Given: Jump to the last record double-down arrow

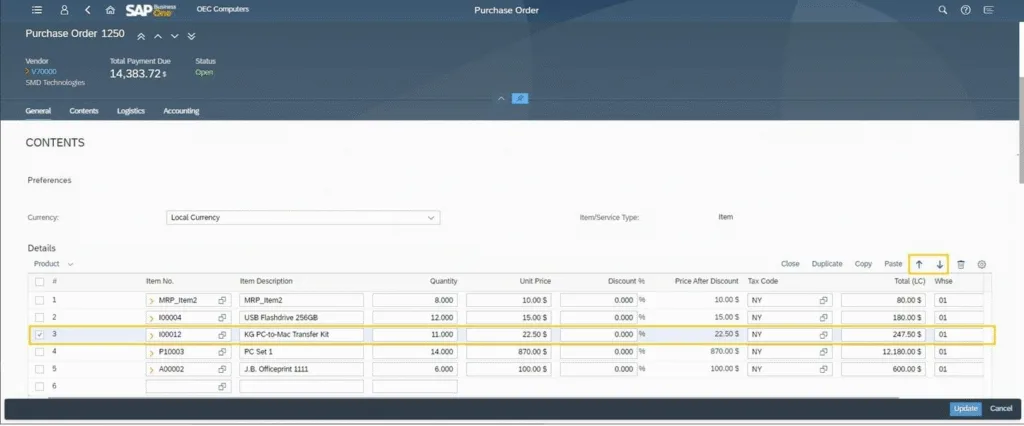Looking at the screenshot, I should click(191, 36).
